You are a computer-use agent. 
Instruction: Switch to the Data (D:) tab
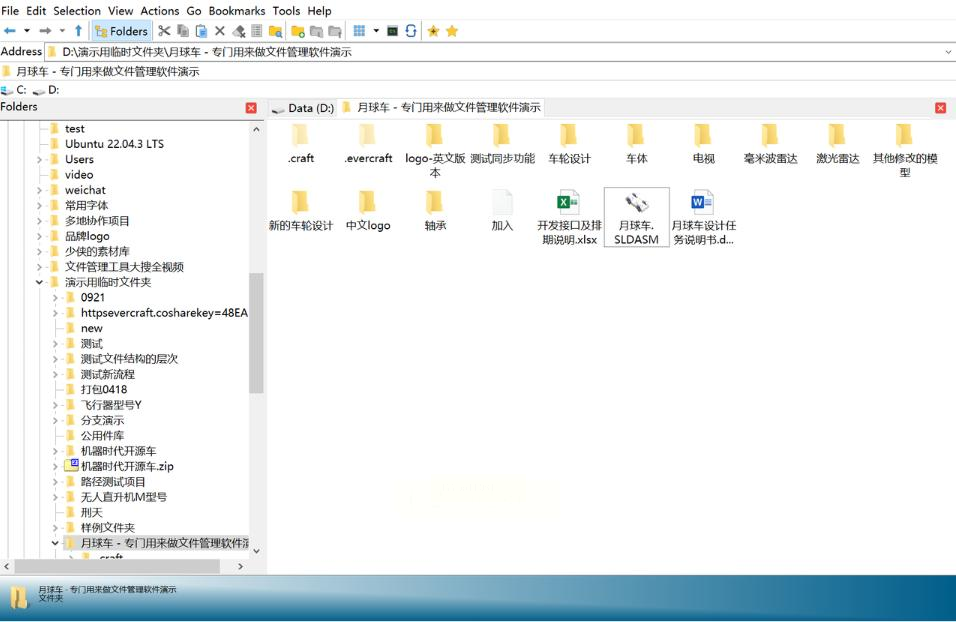[303, 108]
